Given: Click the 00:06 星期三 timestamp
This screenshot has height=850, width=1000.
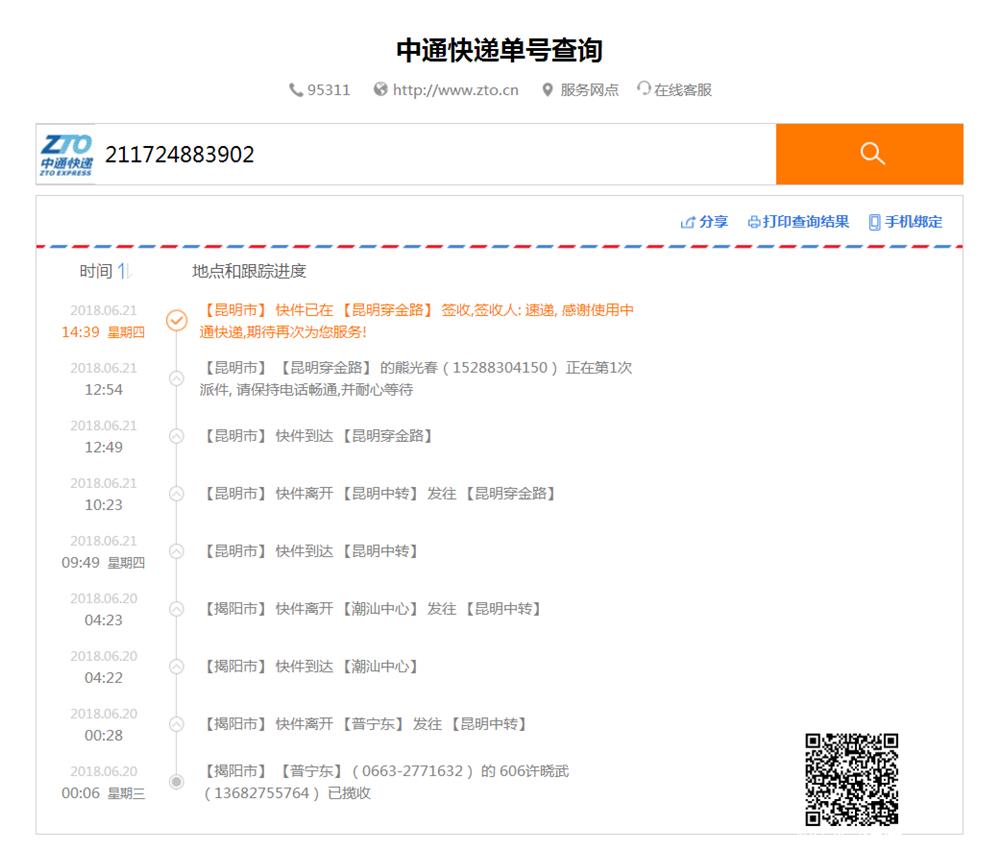Looking at the screenshot, I should (x=103, y=793).
